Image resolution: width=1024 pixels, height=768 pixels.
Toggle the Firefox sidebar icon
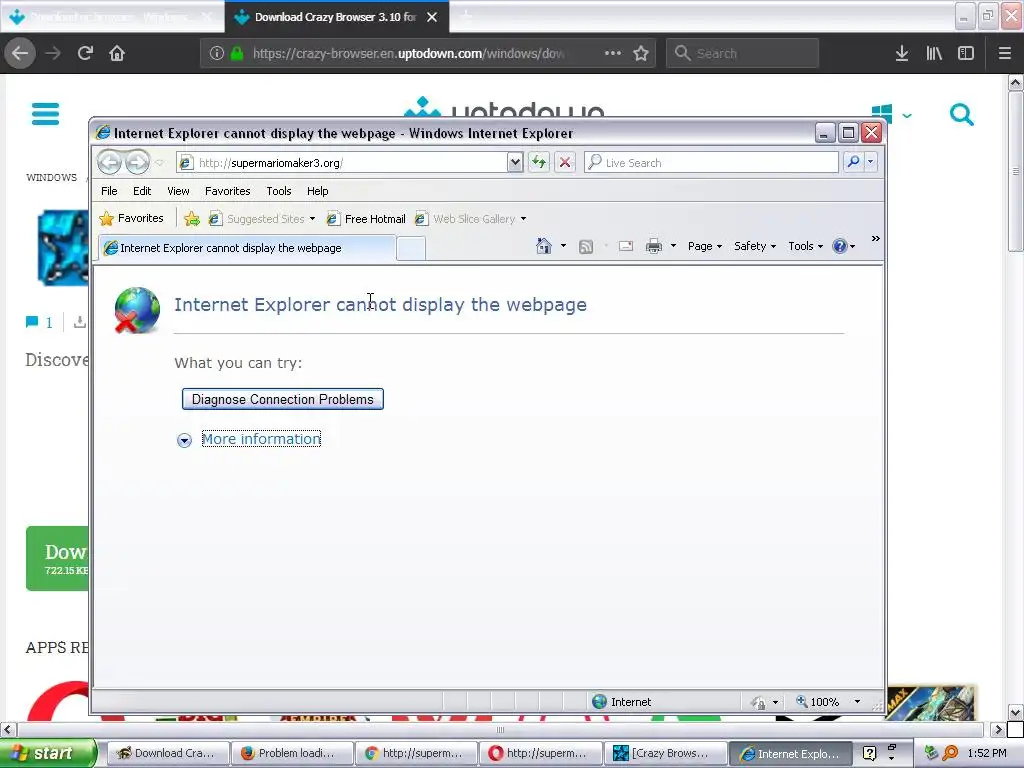pyautogui.click(x=966, y=53)
